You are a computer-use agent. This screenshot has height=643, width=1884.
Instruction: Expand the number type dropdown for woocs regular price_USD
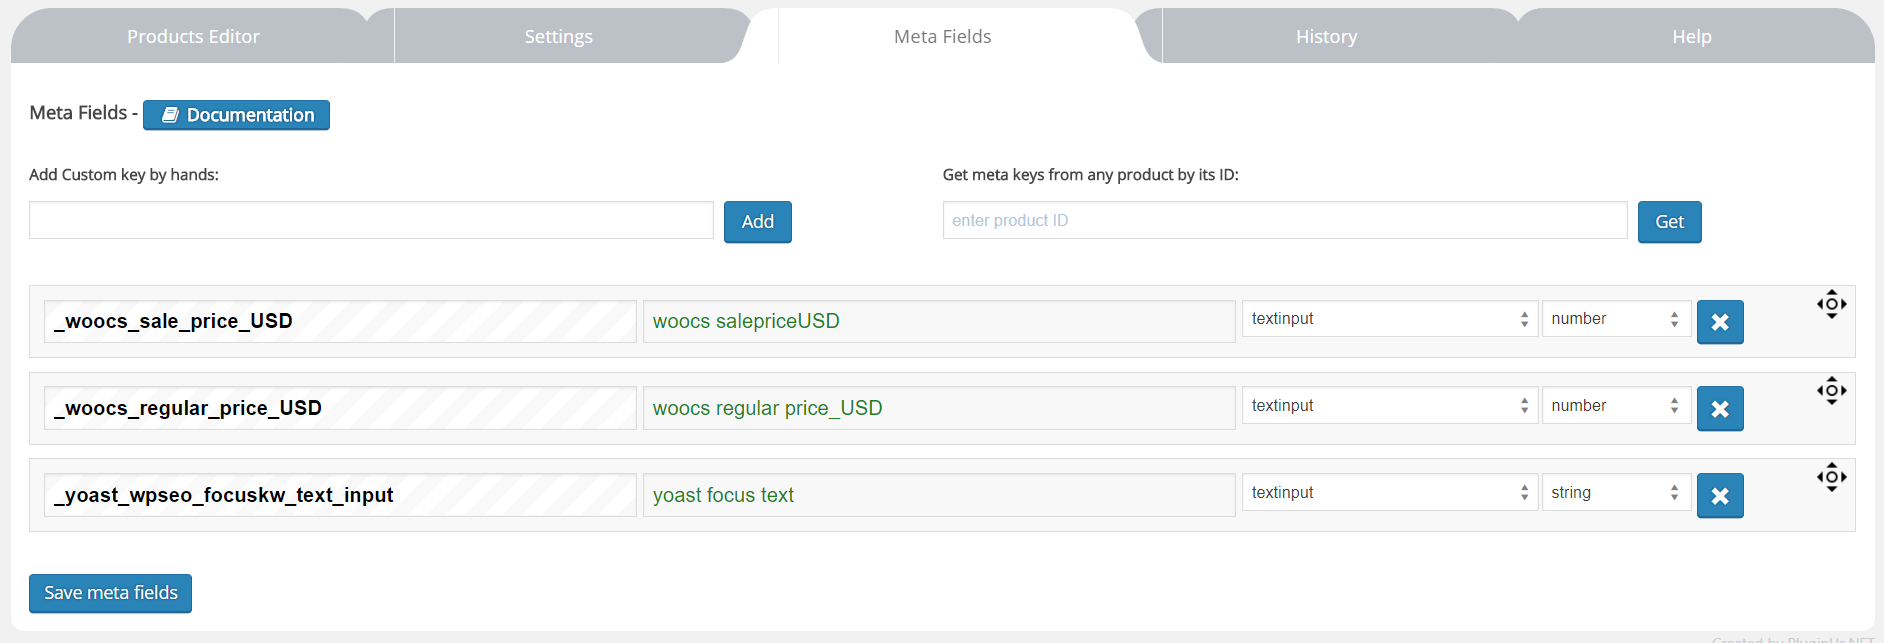(x=1615, y=406)
